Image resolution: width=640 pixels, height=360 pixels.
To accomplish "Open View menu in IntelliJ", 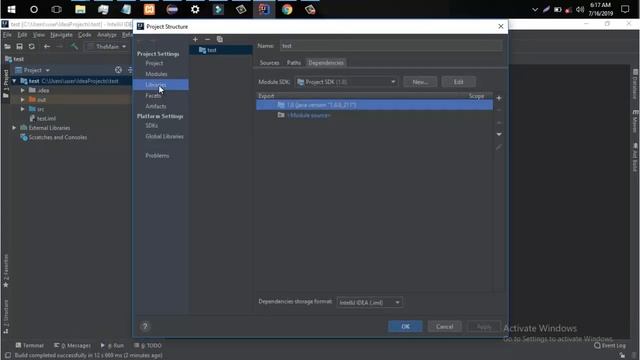I will (x=39, y=35).
